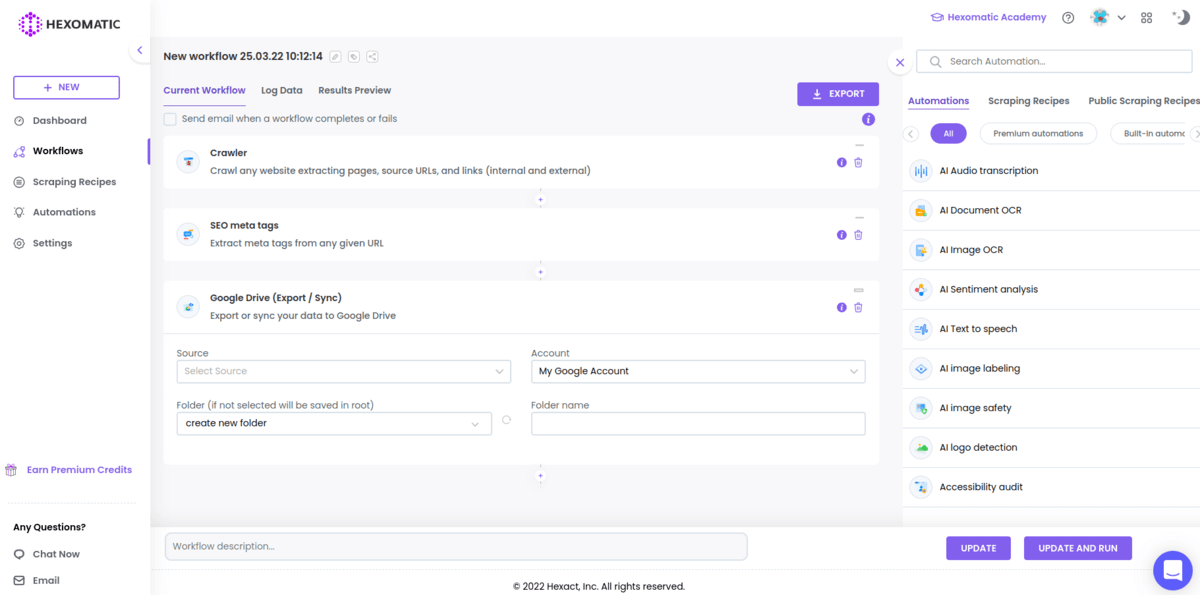Export the workflow results
Viewport: 1200px width, 595px height.
[x=837, y=93]
